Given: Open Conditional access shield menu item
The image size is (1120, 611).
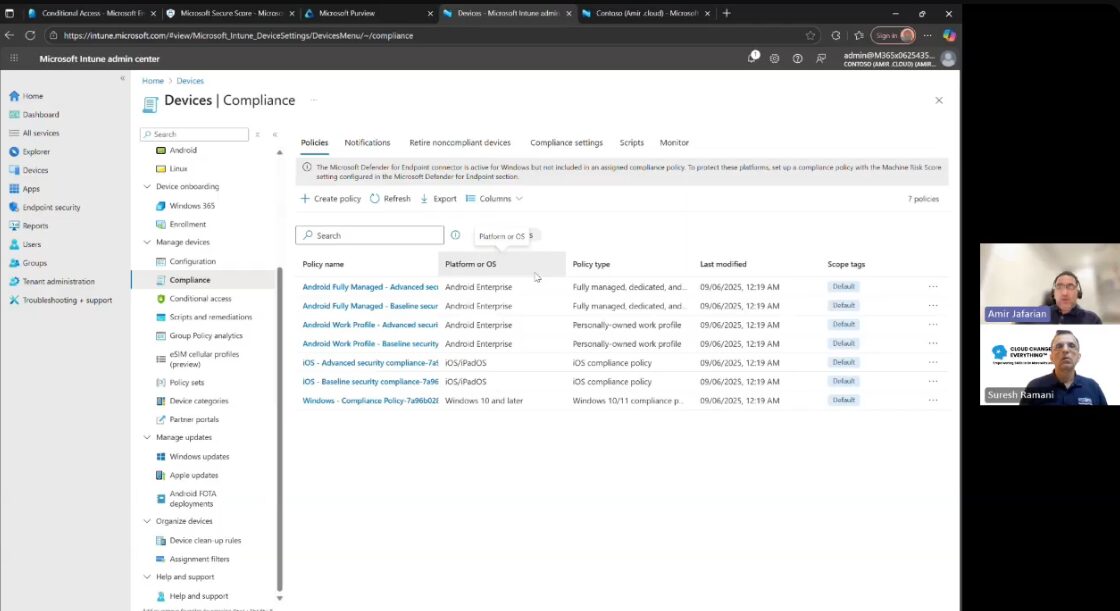Looking at the screenshot, I should point(199,298).
